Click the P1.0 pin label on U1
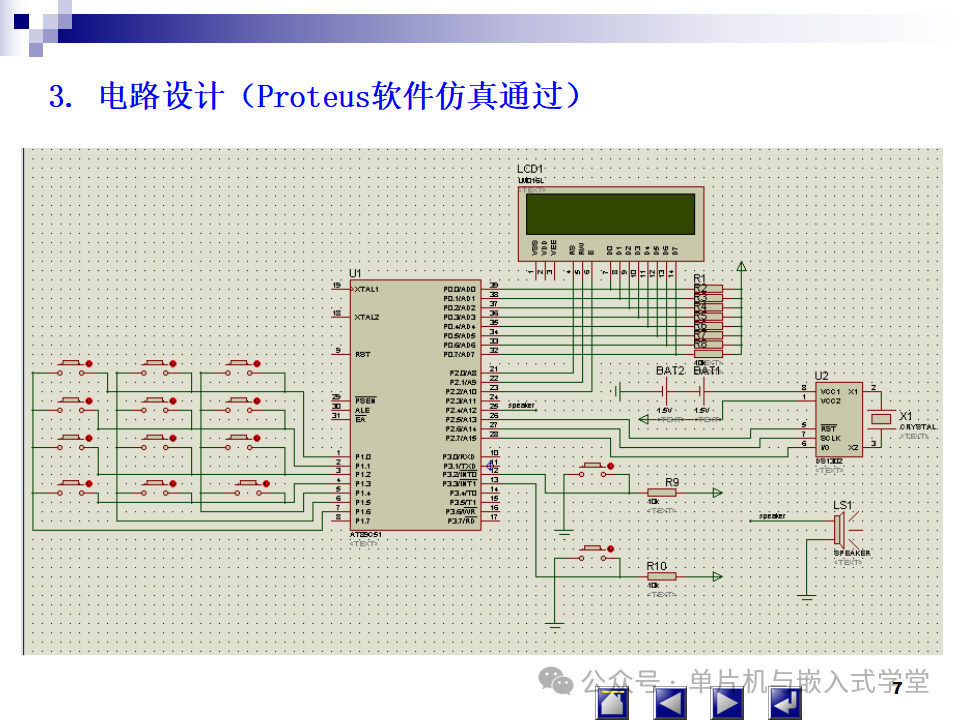The width and height of the screenshot is (960, 720). pyautogui.click(x=363, y=457)
